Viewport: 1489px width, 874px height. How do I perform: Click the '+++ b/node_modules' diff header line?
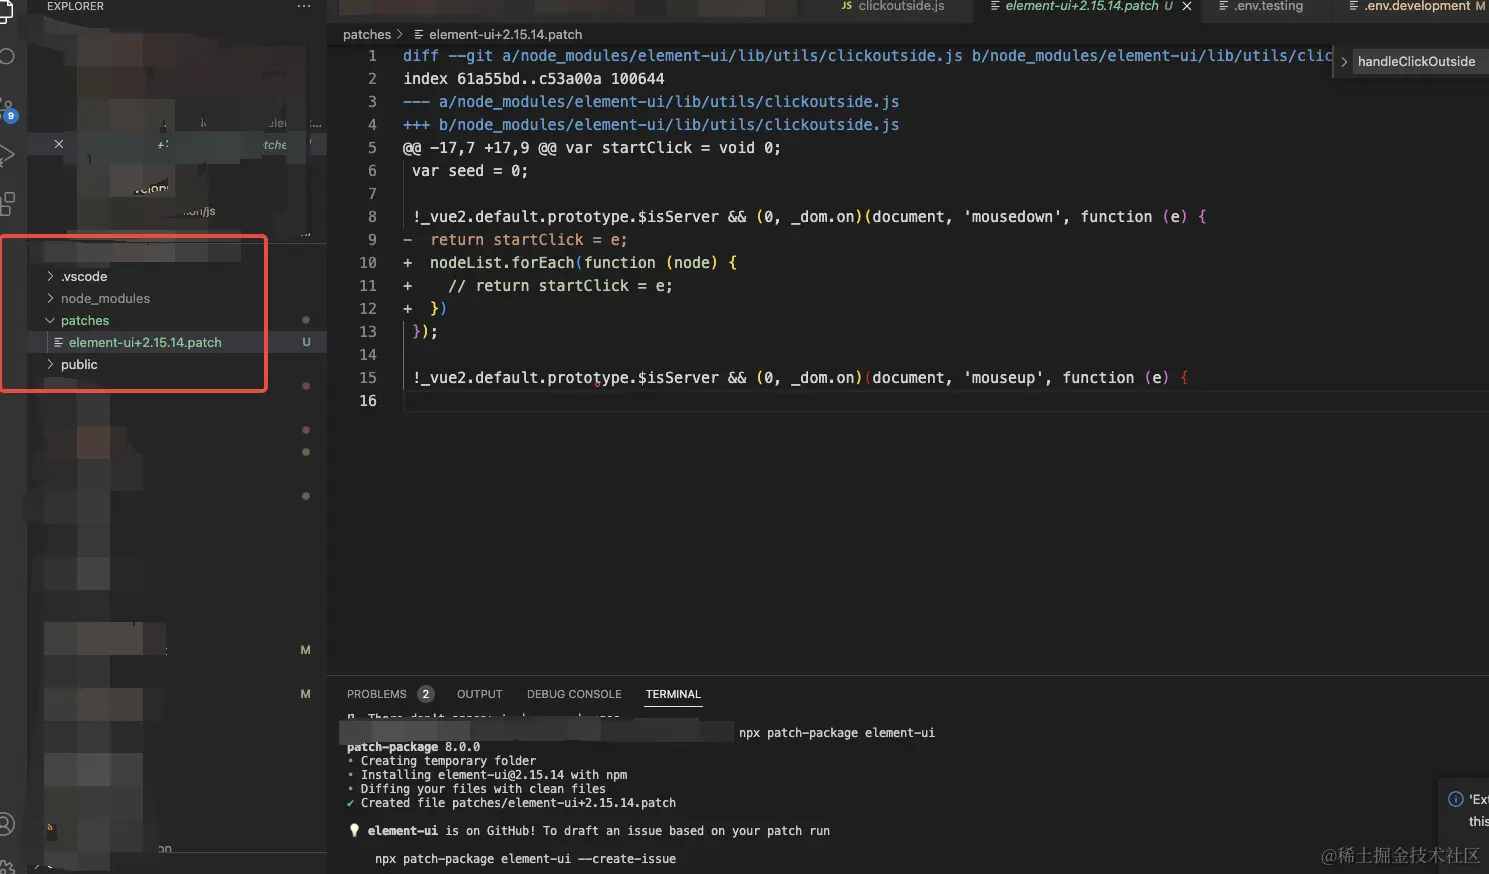[x=651, y=125]
